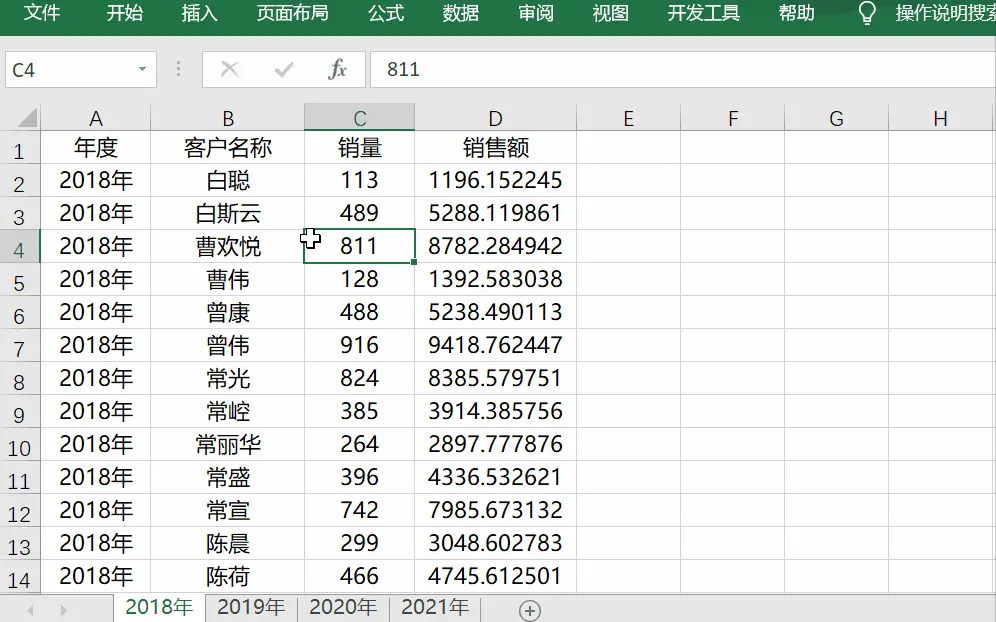Open the 视图 ribbon tab
This screenshot has height=622, width=996.
(610, 13)
